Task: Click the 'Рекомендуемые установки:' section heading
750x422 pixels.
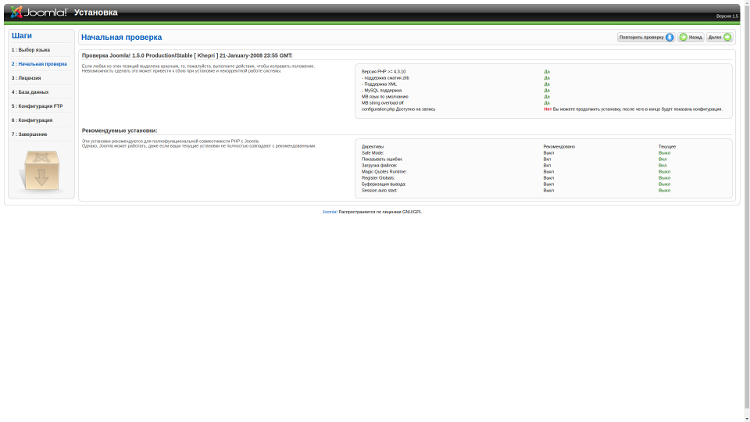Action: 119,131
